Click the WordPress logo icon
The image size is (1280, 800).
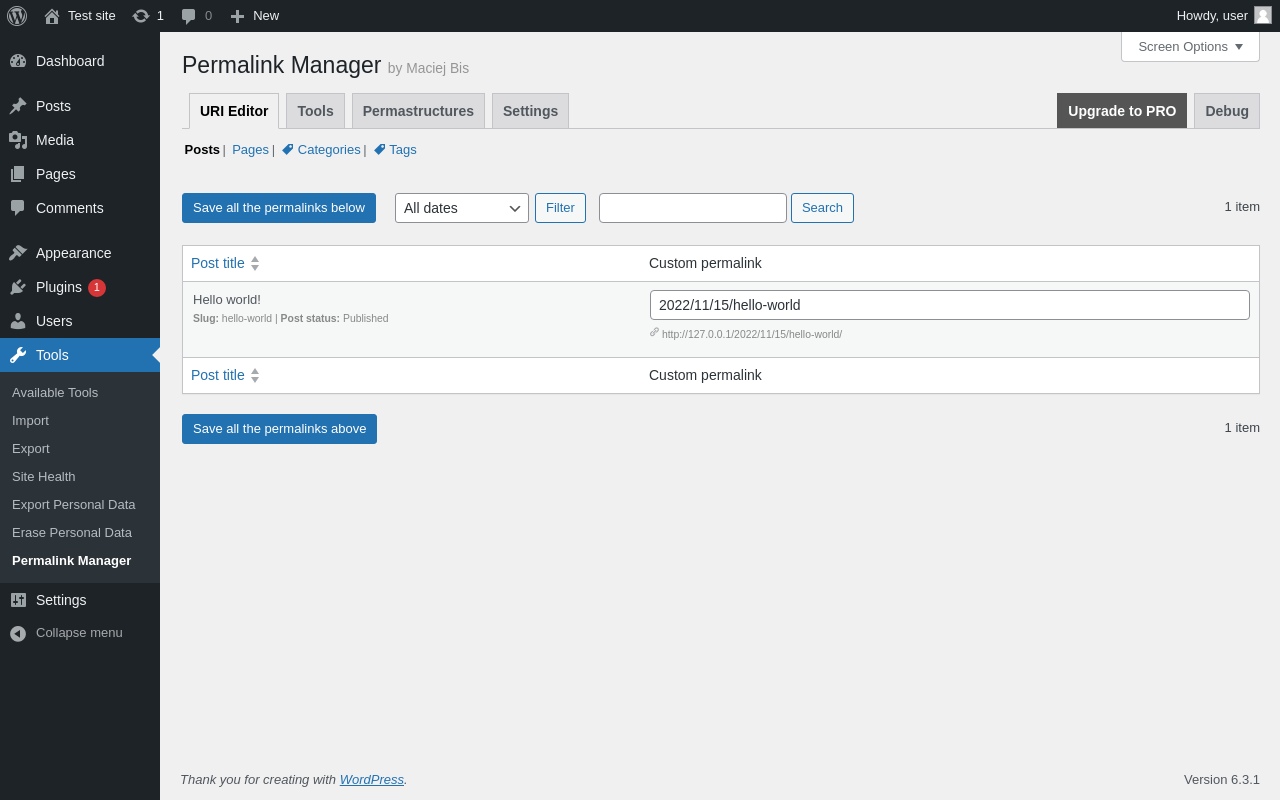coord(17,16)
